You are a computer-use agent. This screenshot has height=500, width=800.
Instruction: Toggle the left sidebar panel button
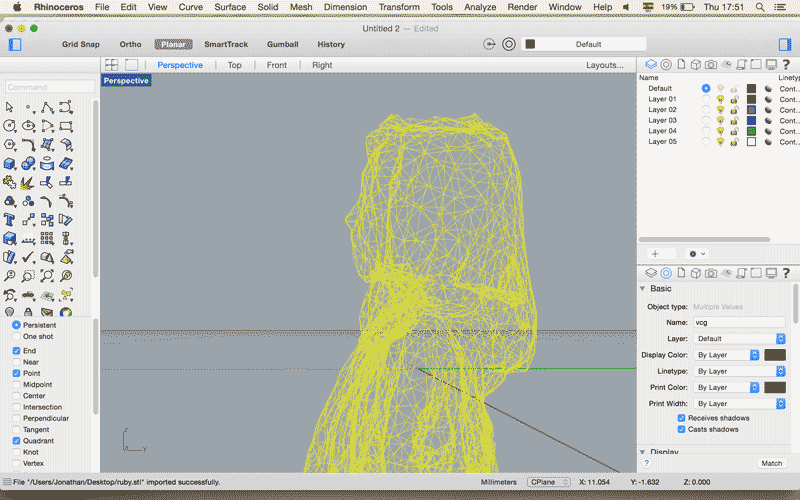(x=15, y=44)
